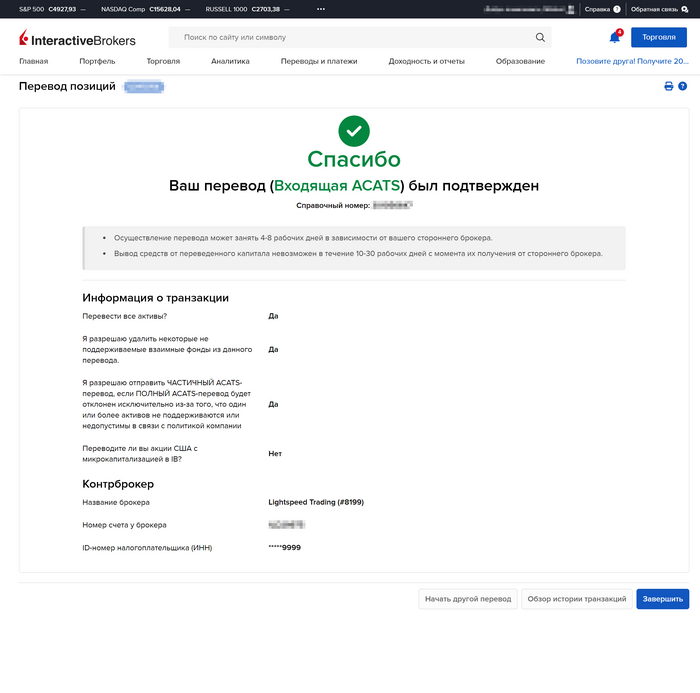Click the search magnifier icon
Screen dimensions: 700x693
click(540, 38)
